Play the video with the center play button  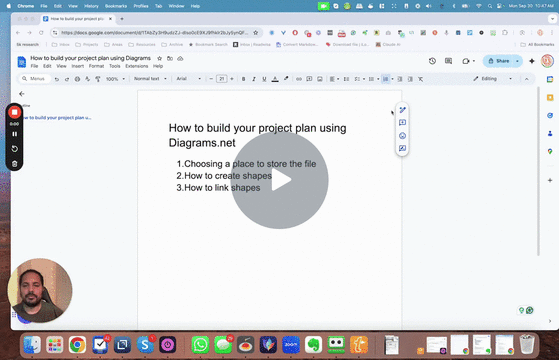pyautogui.click(x=280, y=180)
